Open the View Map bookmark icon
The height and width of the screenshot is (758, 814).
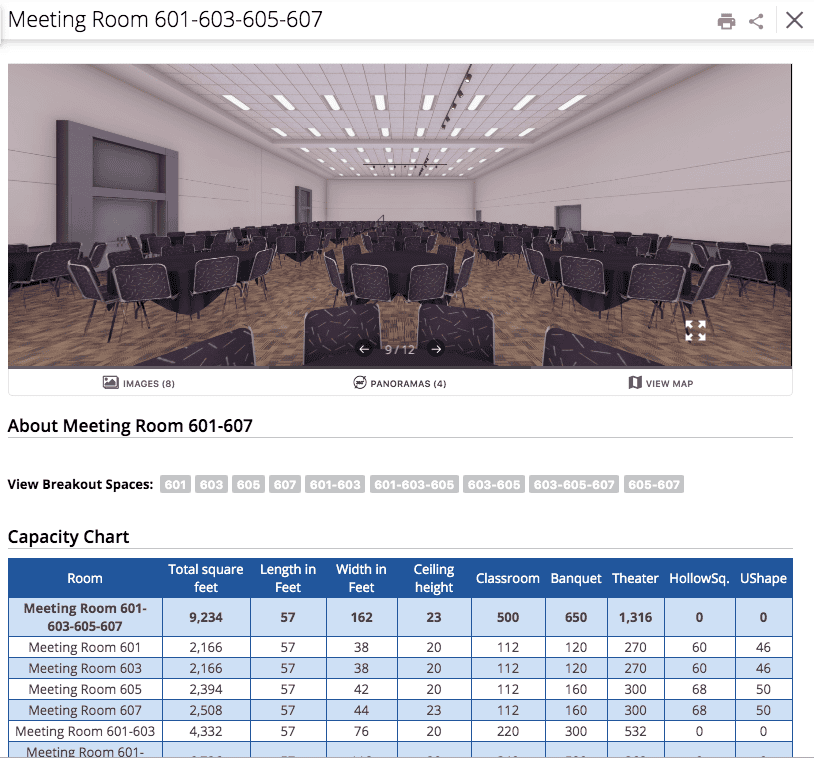634,383
